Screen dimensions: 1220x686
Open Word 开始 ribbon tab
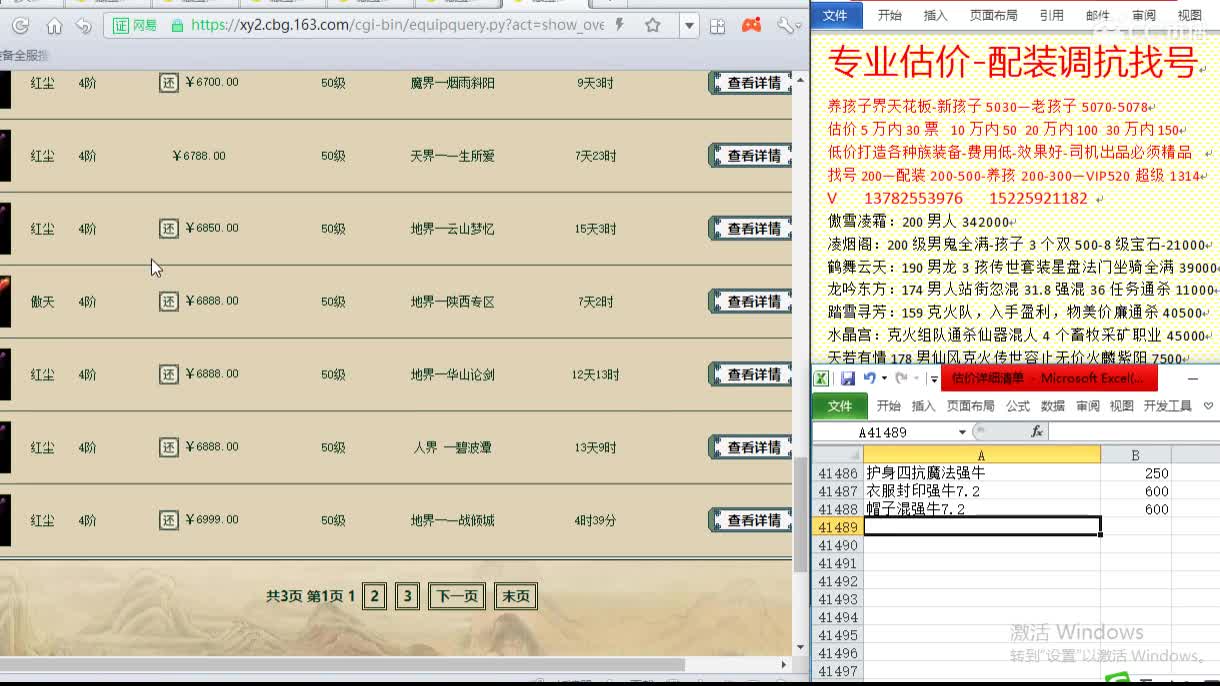(x=889, y=15)
